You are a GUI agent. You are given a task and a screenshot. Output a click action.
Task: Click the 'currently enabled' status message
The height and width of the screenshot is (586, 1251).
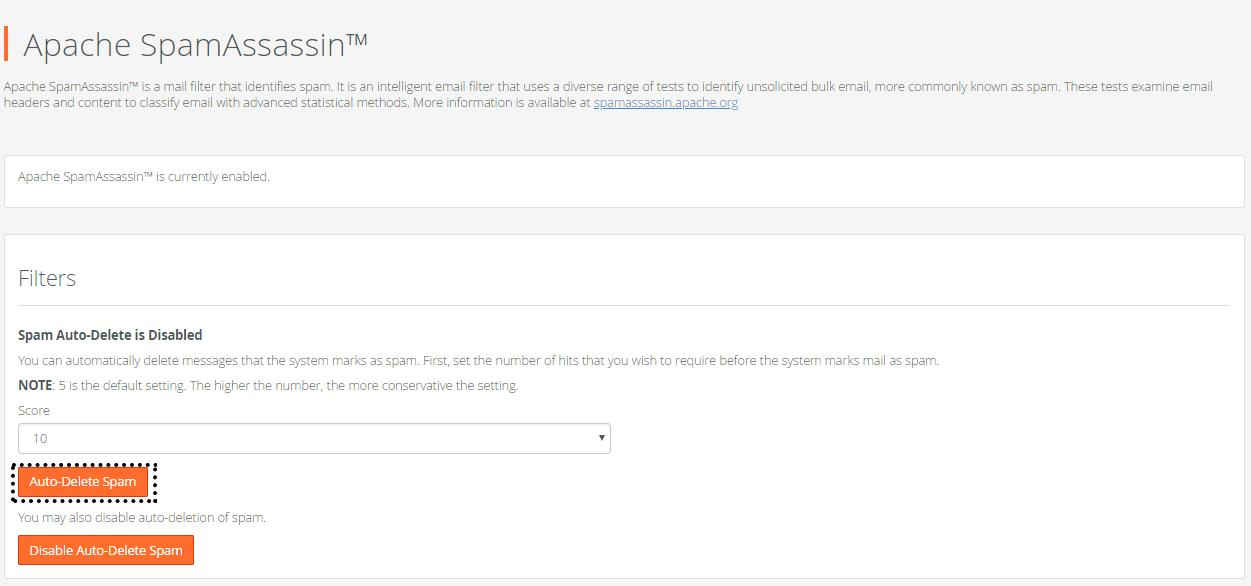[144, 177]
